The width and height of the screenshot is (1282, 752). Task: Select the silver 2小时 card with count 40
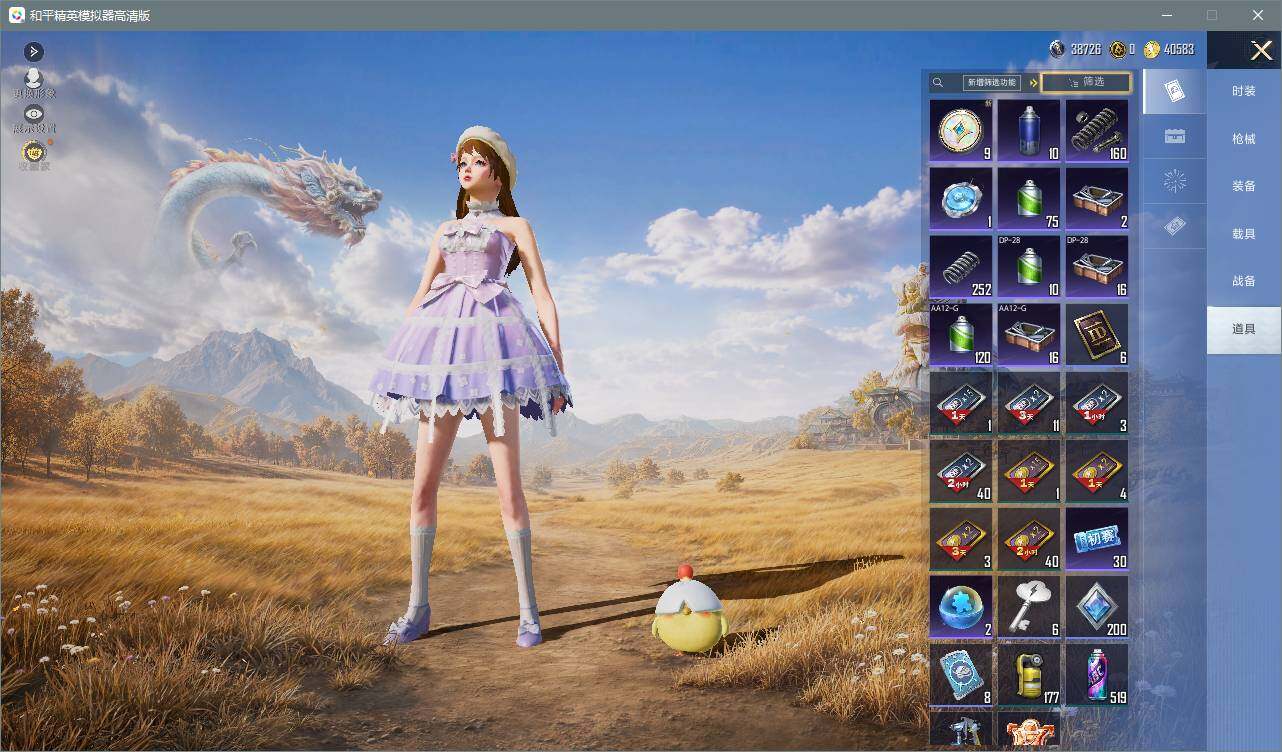click(x=961, y=471)
